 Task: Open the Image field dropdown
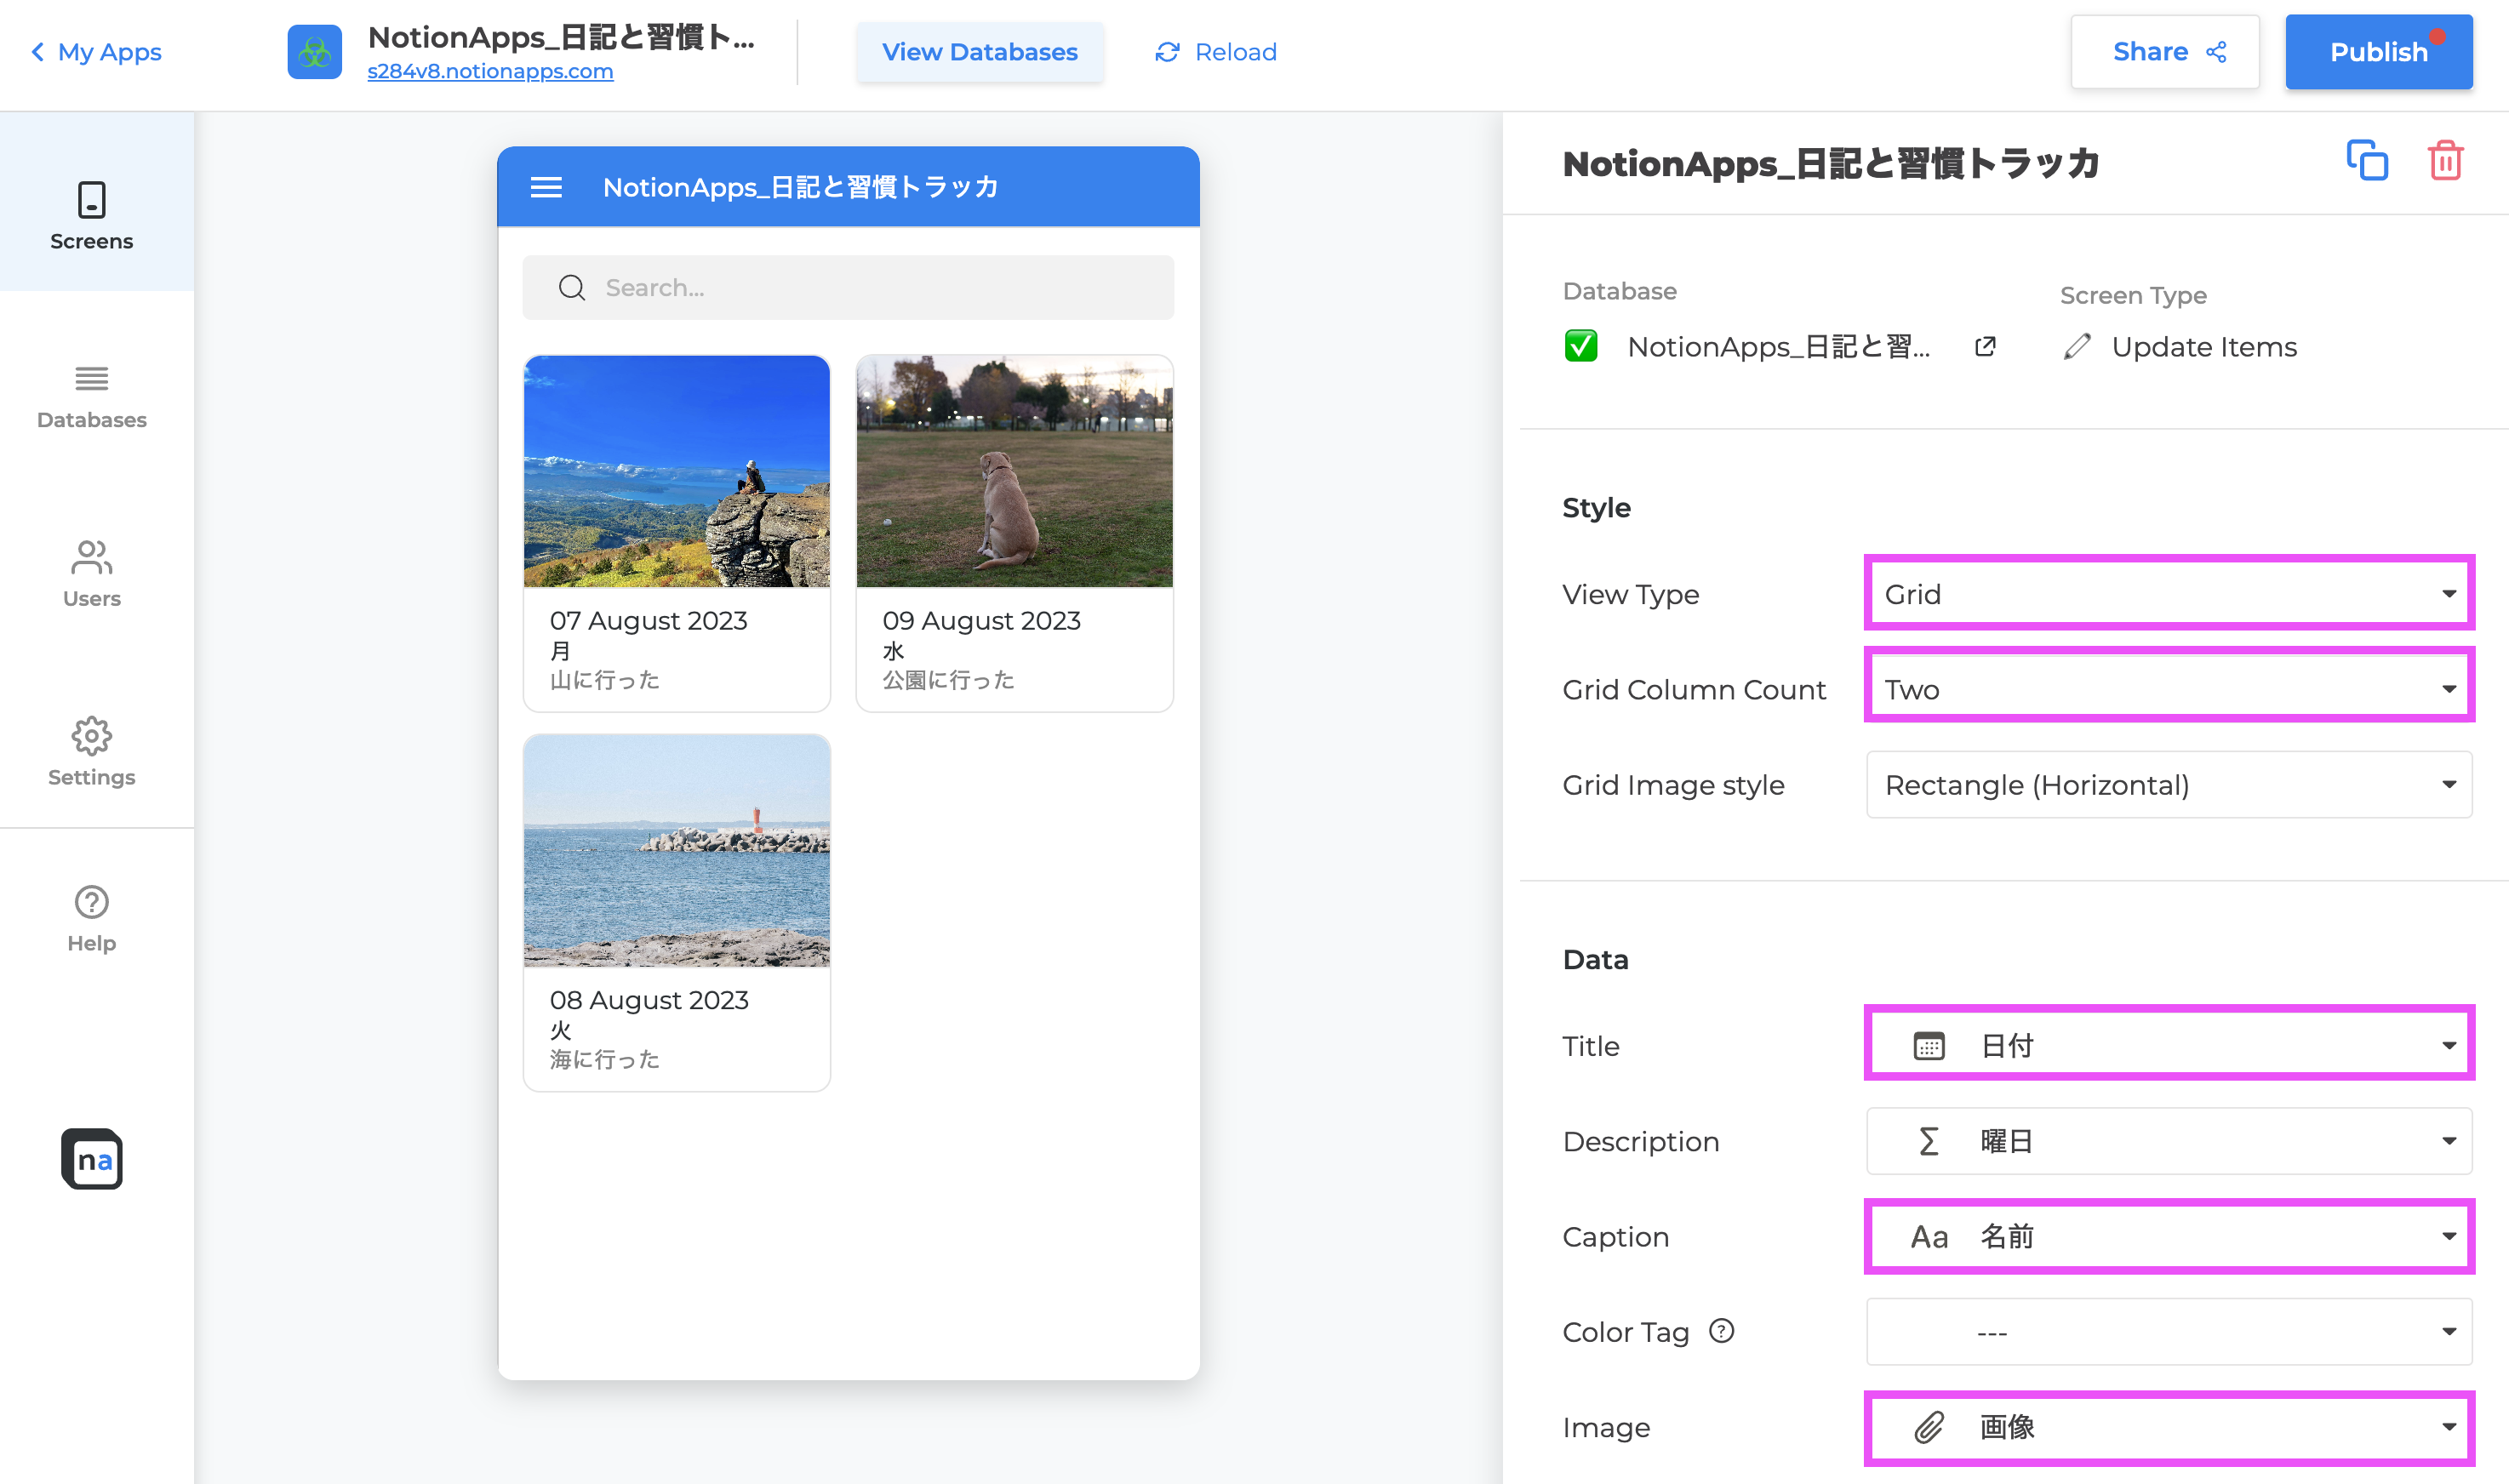(x=2169, y=1427)
